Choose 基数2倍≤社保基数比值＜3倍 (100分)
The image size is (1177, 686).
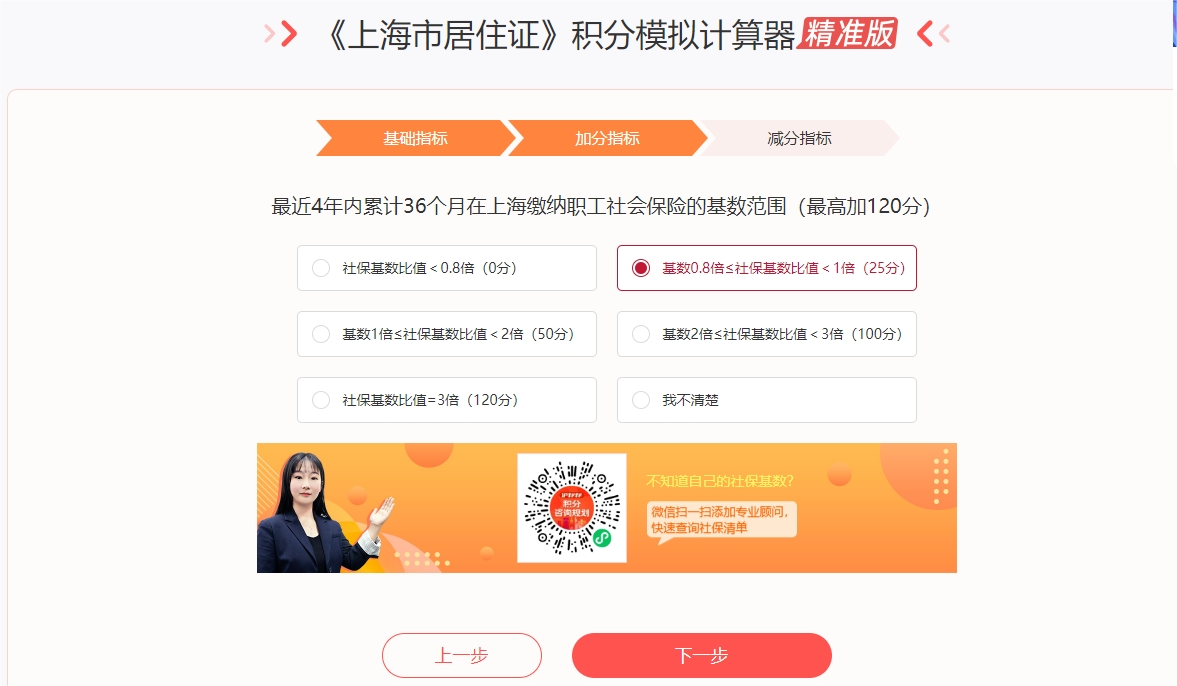pyautogui.click(x=766, y=334)
